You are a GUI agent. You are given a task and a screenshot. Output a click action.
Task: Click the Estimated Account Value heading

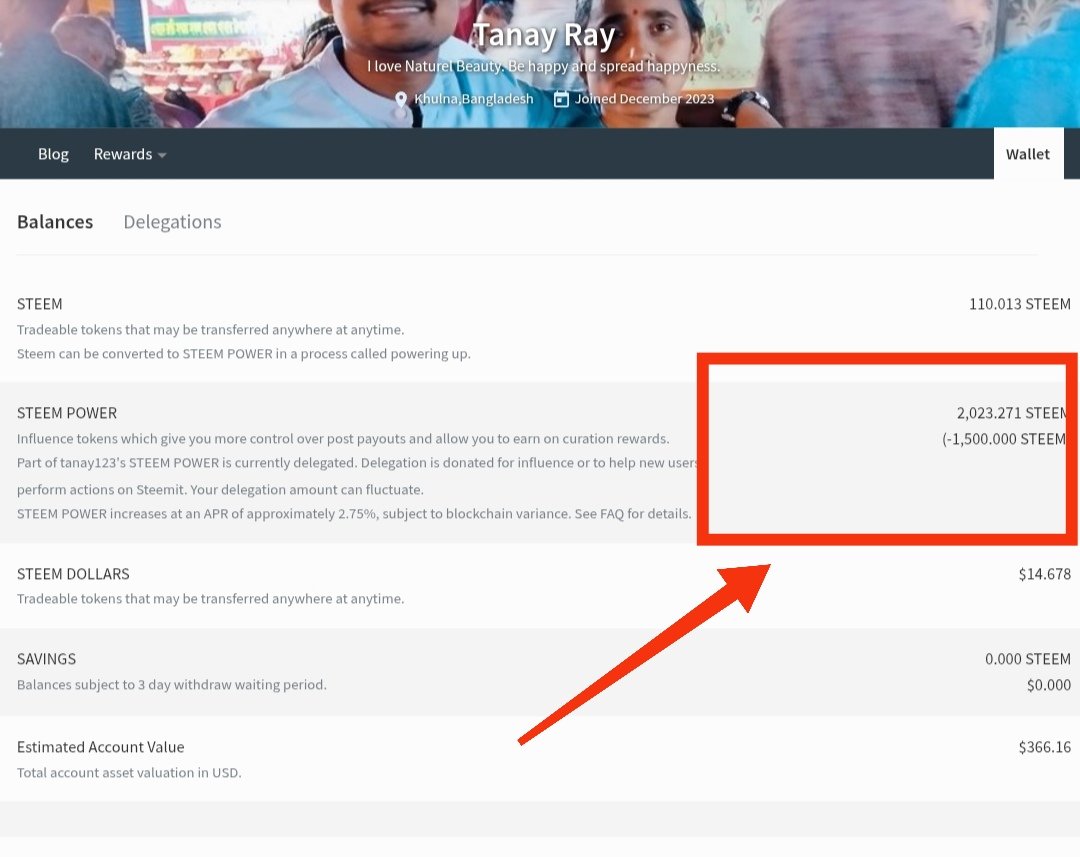click(x=101, y=747)
